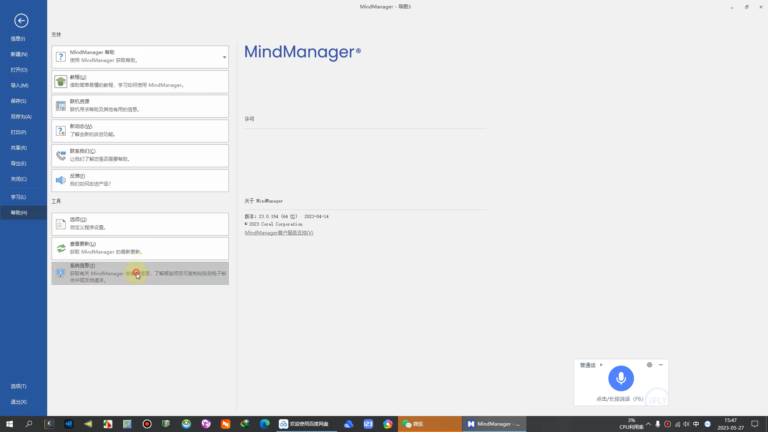This screenshot has height=432, width=768.
Task: Minimize the voice input widget
Action: [x=661, y=365]
